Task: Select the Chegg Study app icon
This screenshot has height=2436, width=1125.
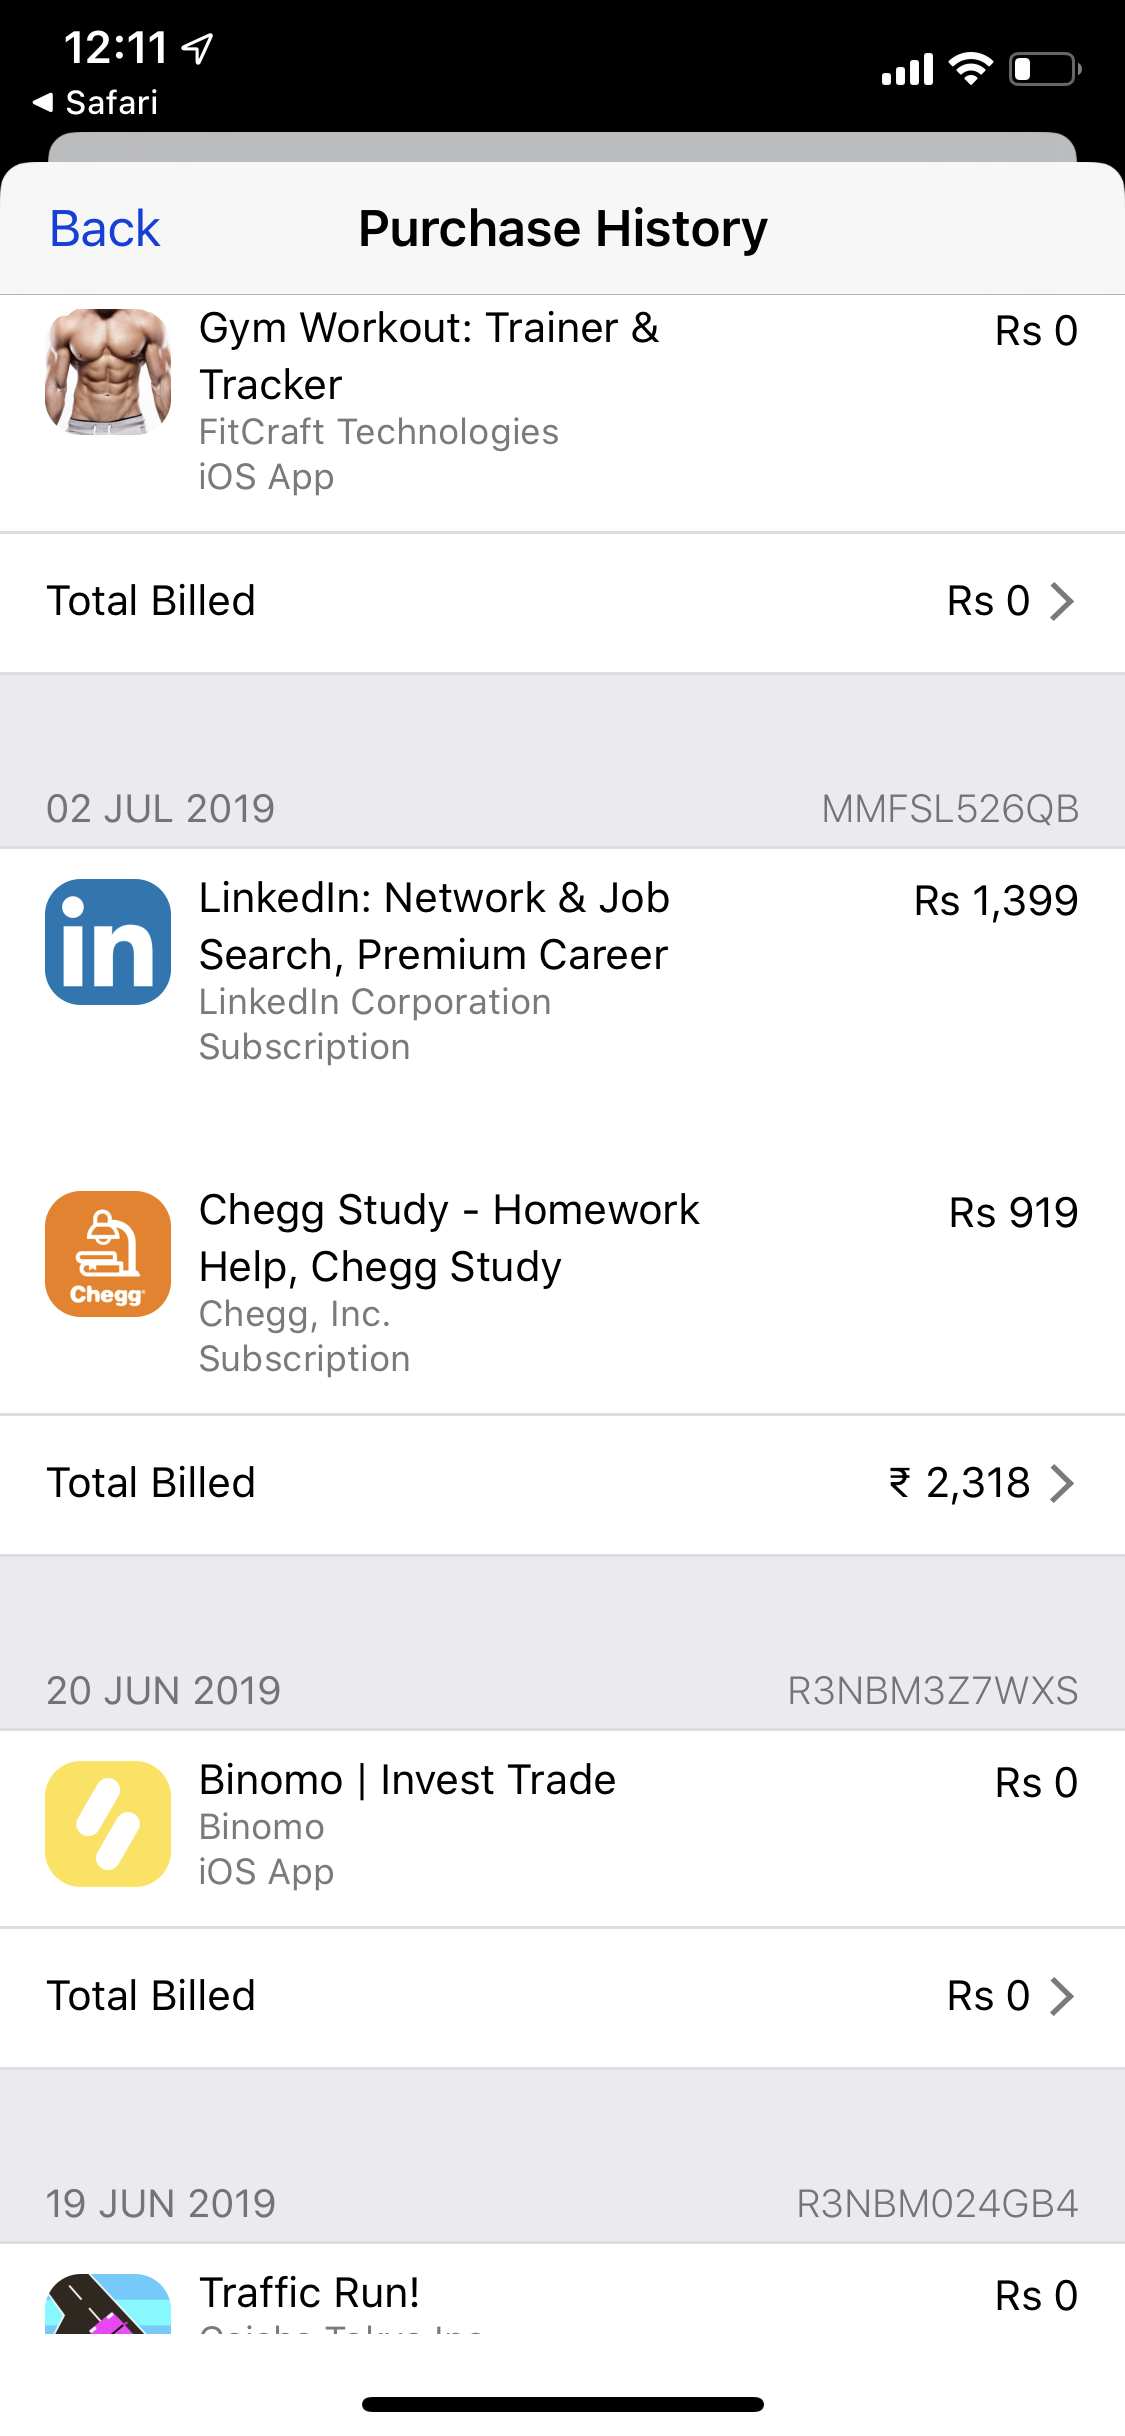Action: click(x=108, y=1254)
